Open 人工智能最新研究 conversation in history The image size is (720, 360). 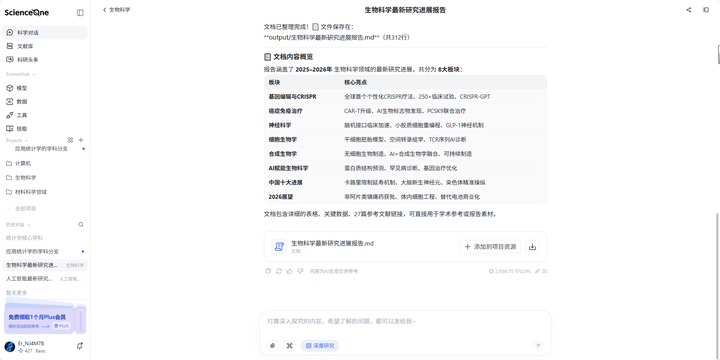45,279
